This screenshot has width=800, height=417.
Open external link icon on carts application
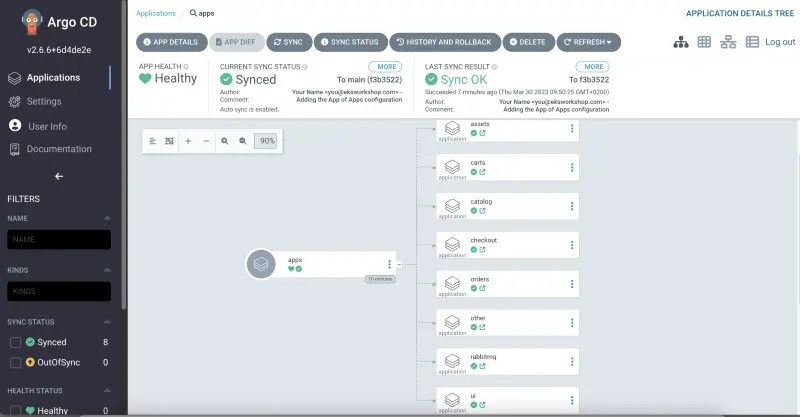(x=483, y=171)
